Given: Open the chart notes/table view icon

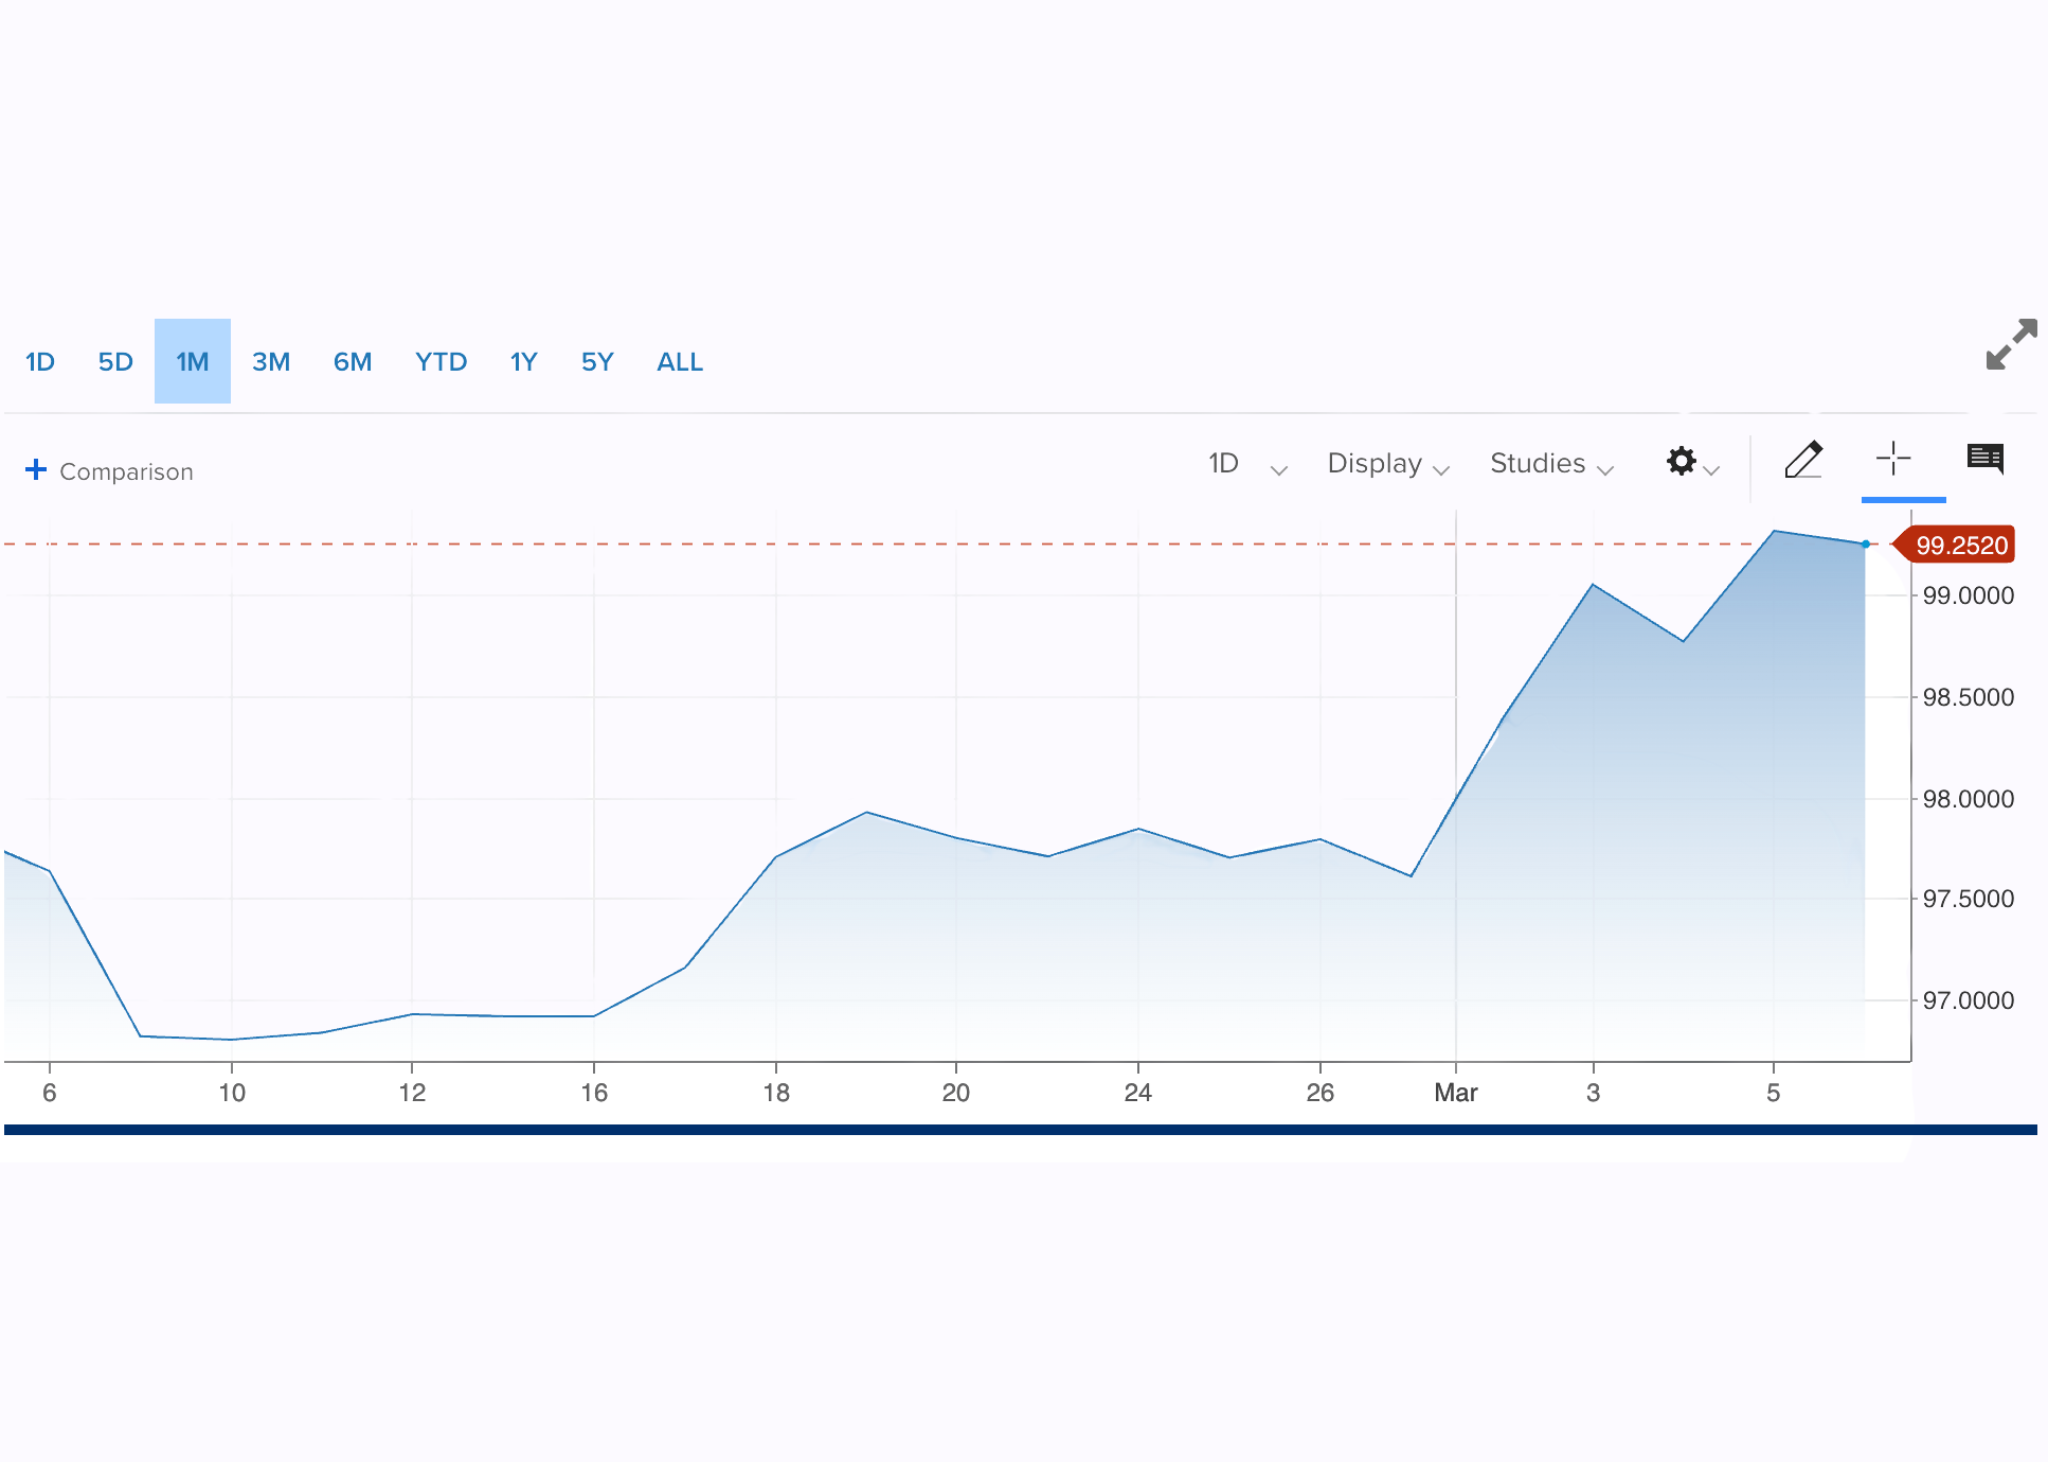Looking at the screenshot, I should pos(1984,459).
